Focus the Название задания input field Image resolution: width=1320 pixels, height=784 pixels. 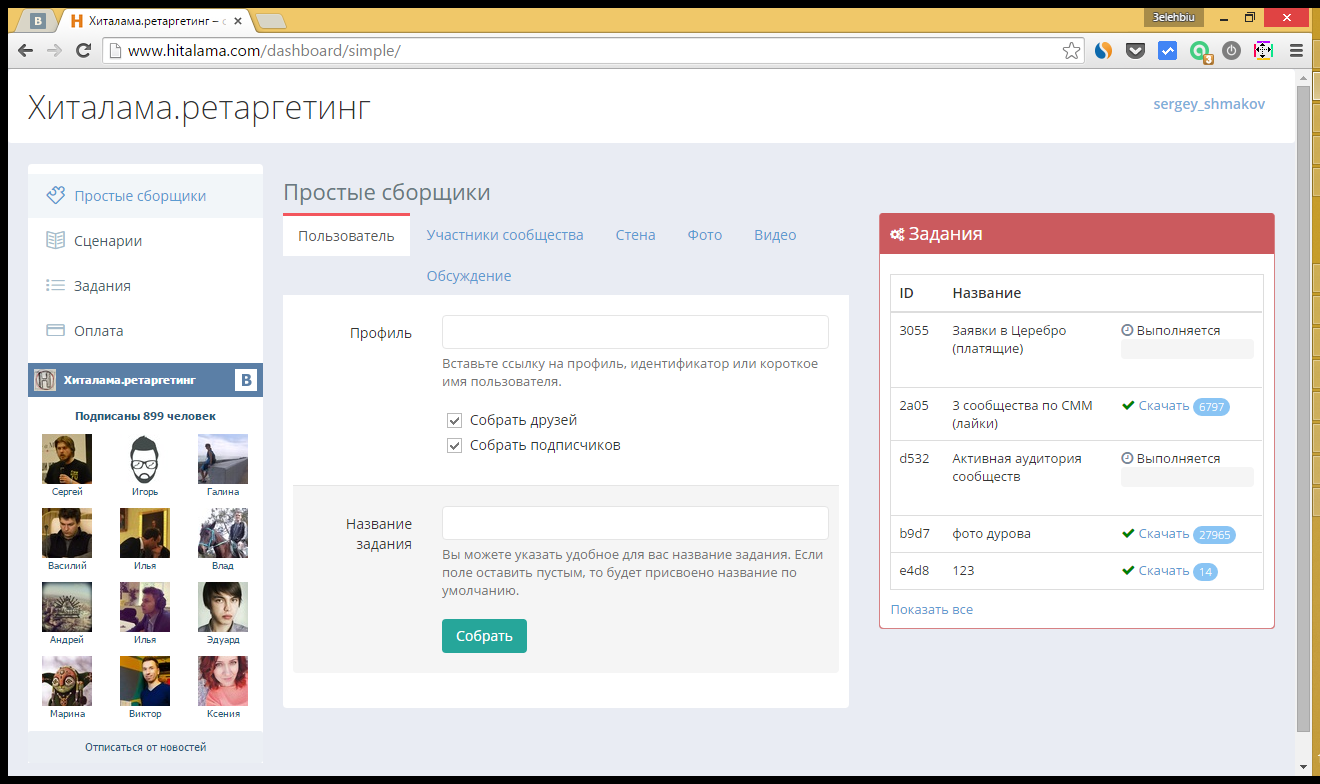coord(635,523)
